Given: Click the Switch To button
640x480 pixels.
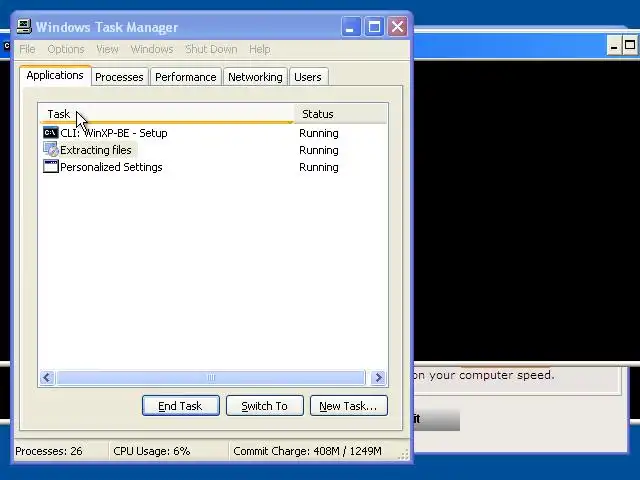Looking at the screenshot, I should [x=264, y=406].
